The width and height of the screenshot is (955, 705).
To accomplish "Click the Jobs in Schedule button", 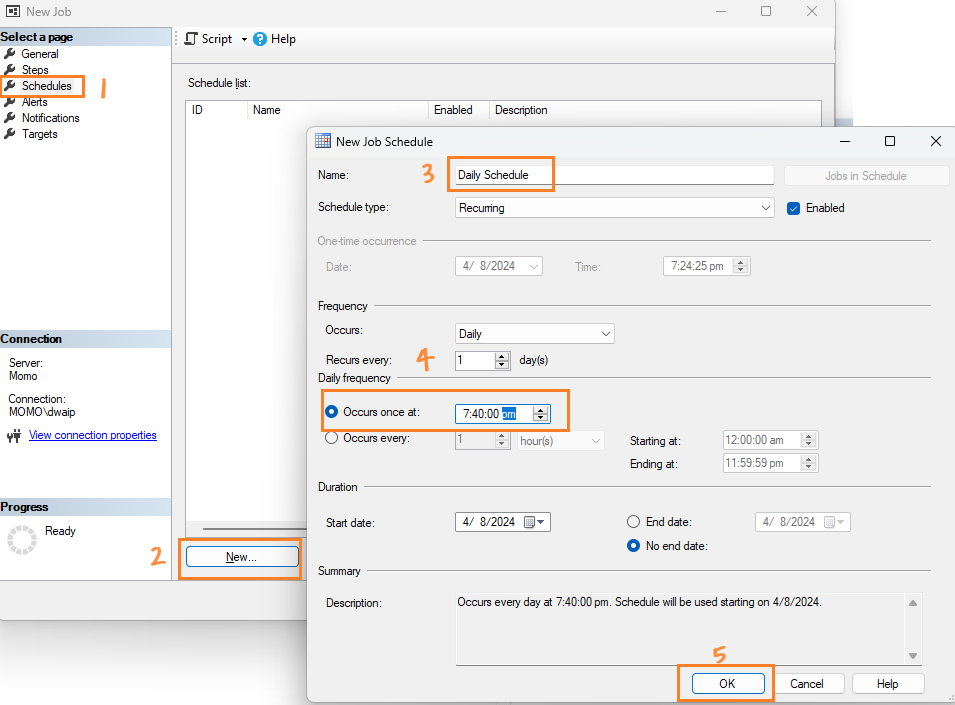I will tap(865, 176).
